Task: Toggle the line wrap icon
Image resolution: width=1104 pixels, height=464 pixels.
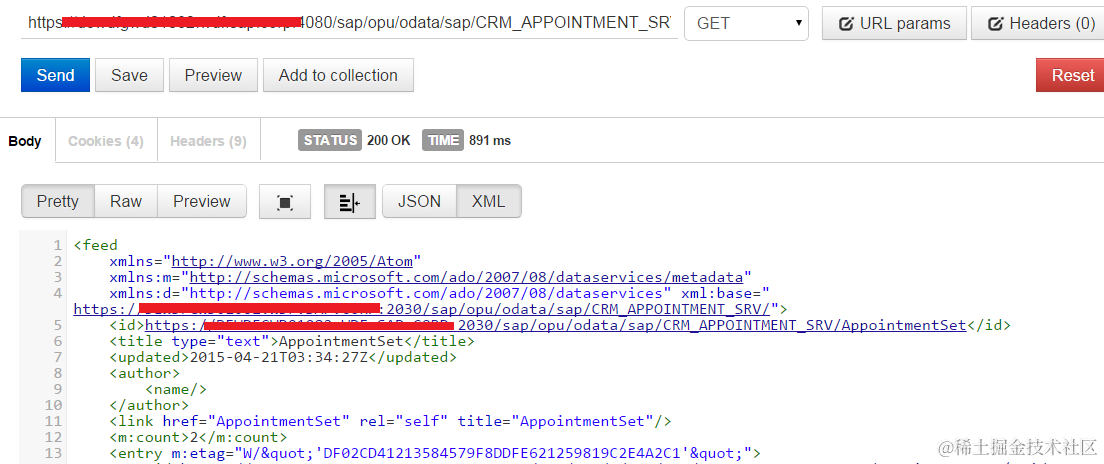Action: 350,202
